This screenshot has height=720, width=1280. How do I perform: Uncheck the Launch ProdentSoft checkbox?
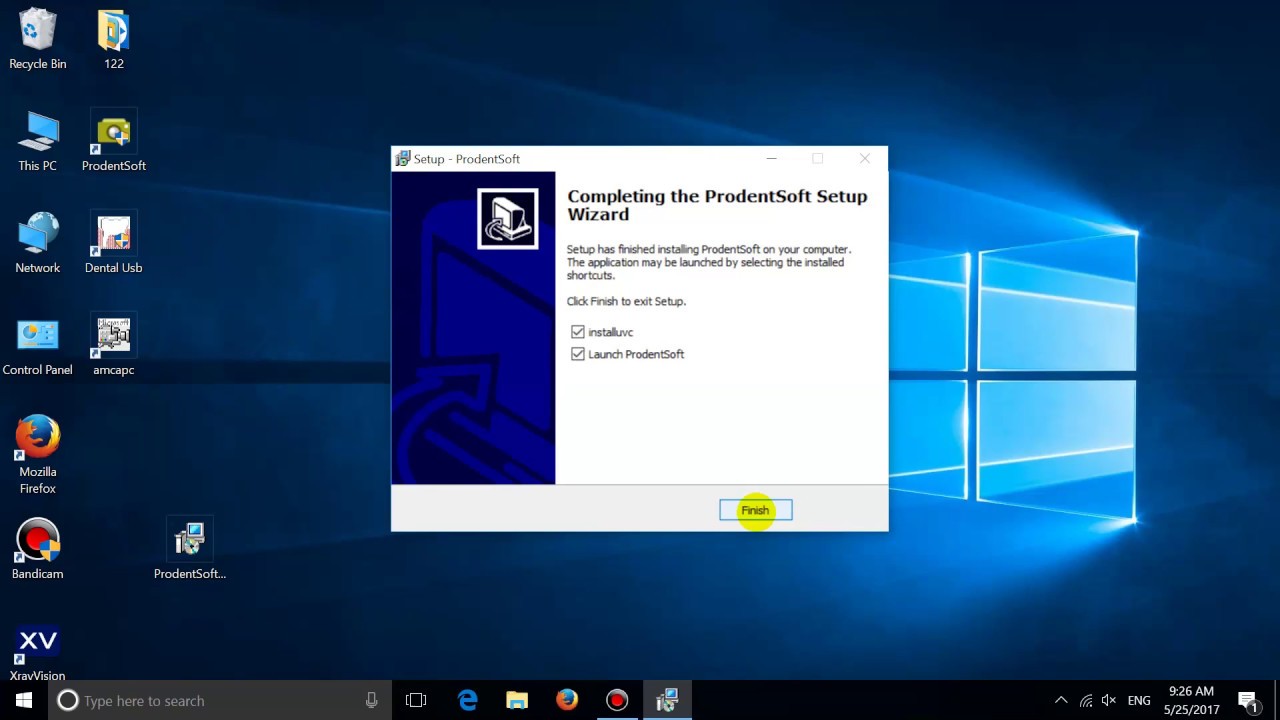tap(577, 354)
